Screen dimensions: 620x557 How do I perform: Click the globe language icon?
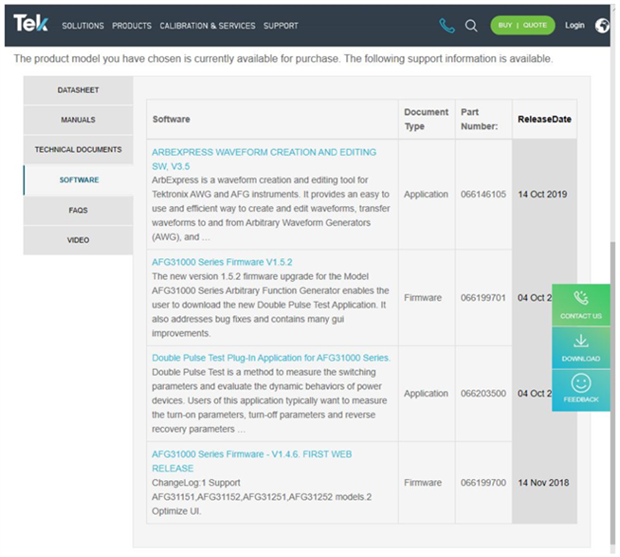[x=603, y=26]
